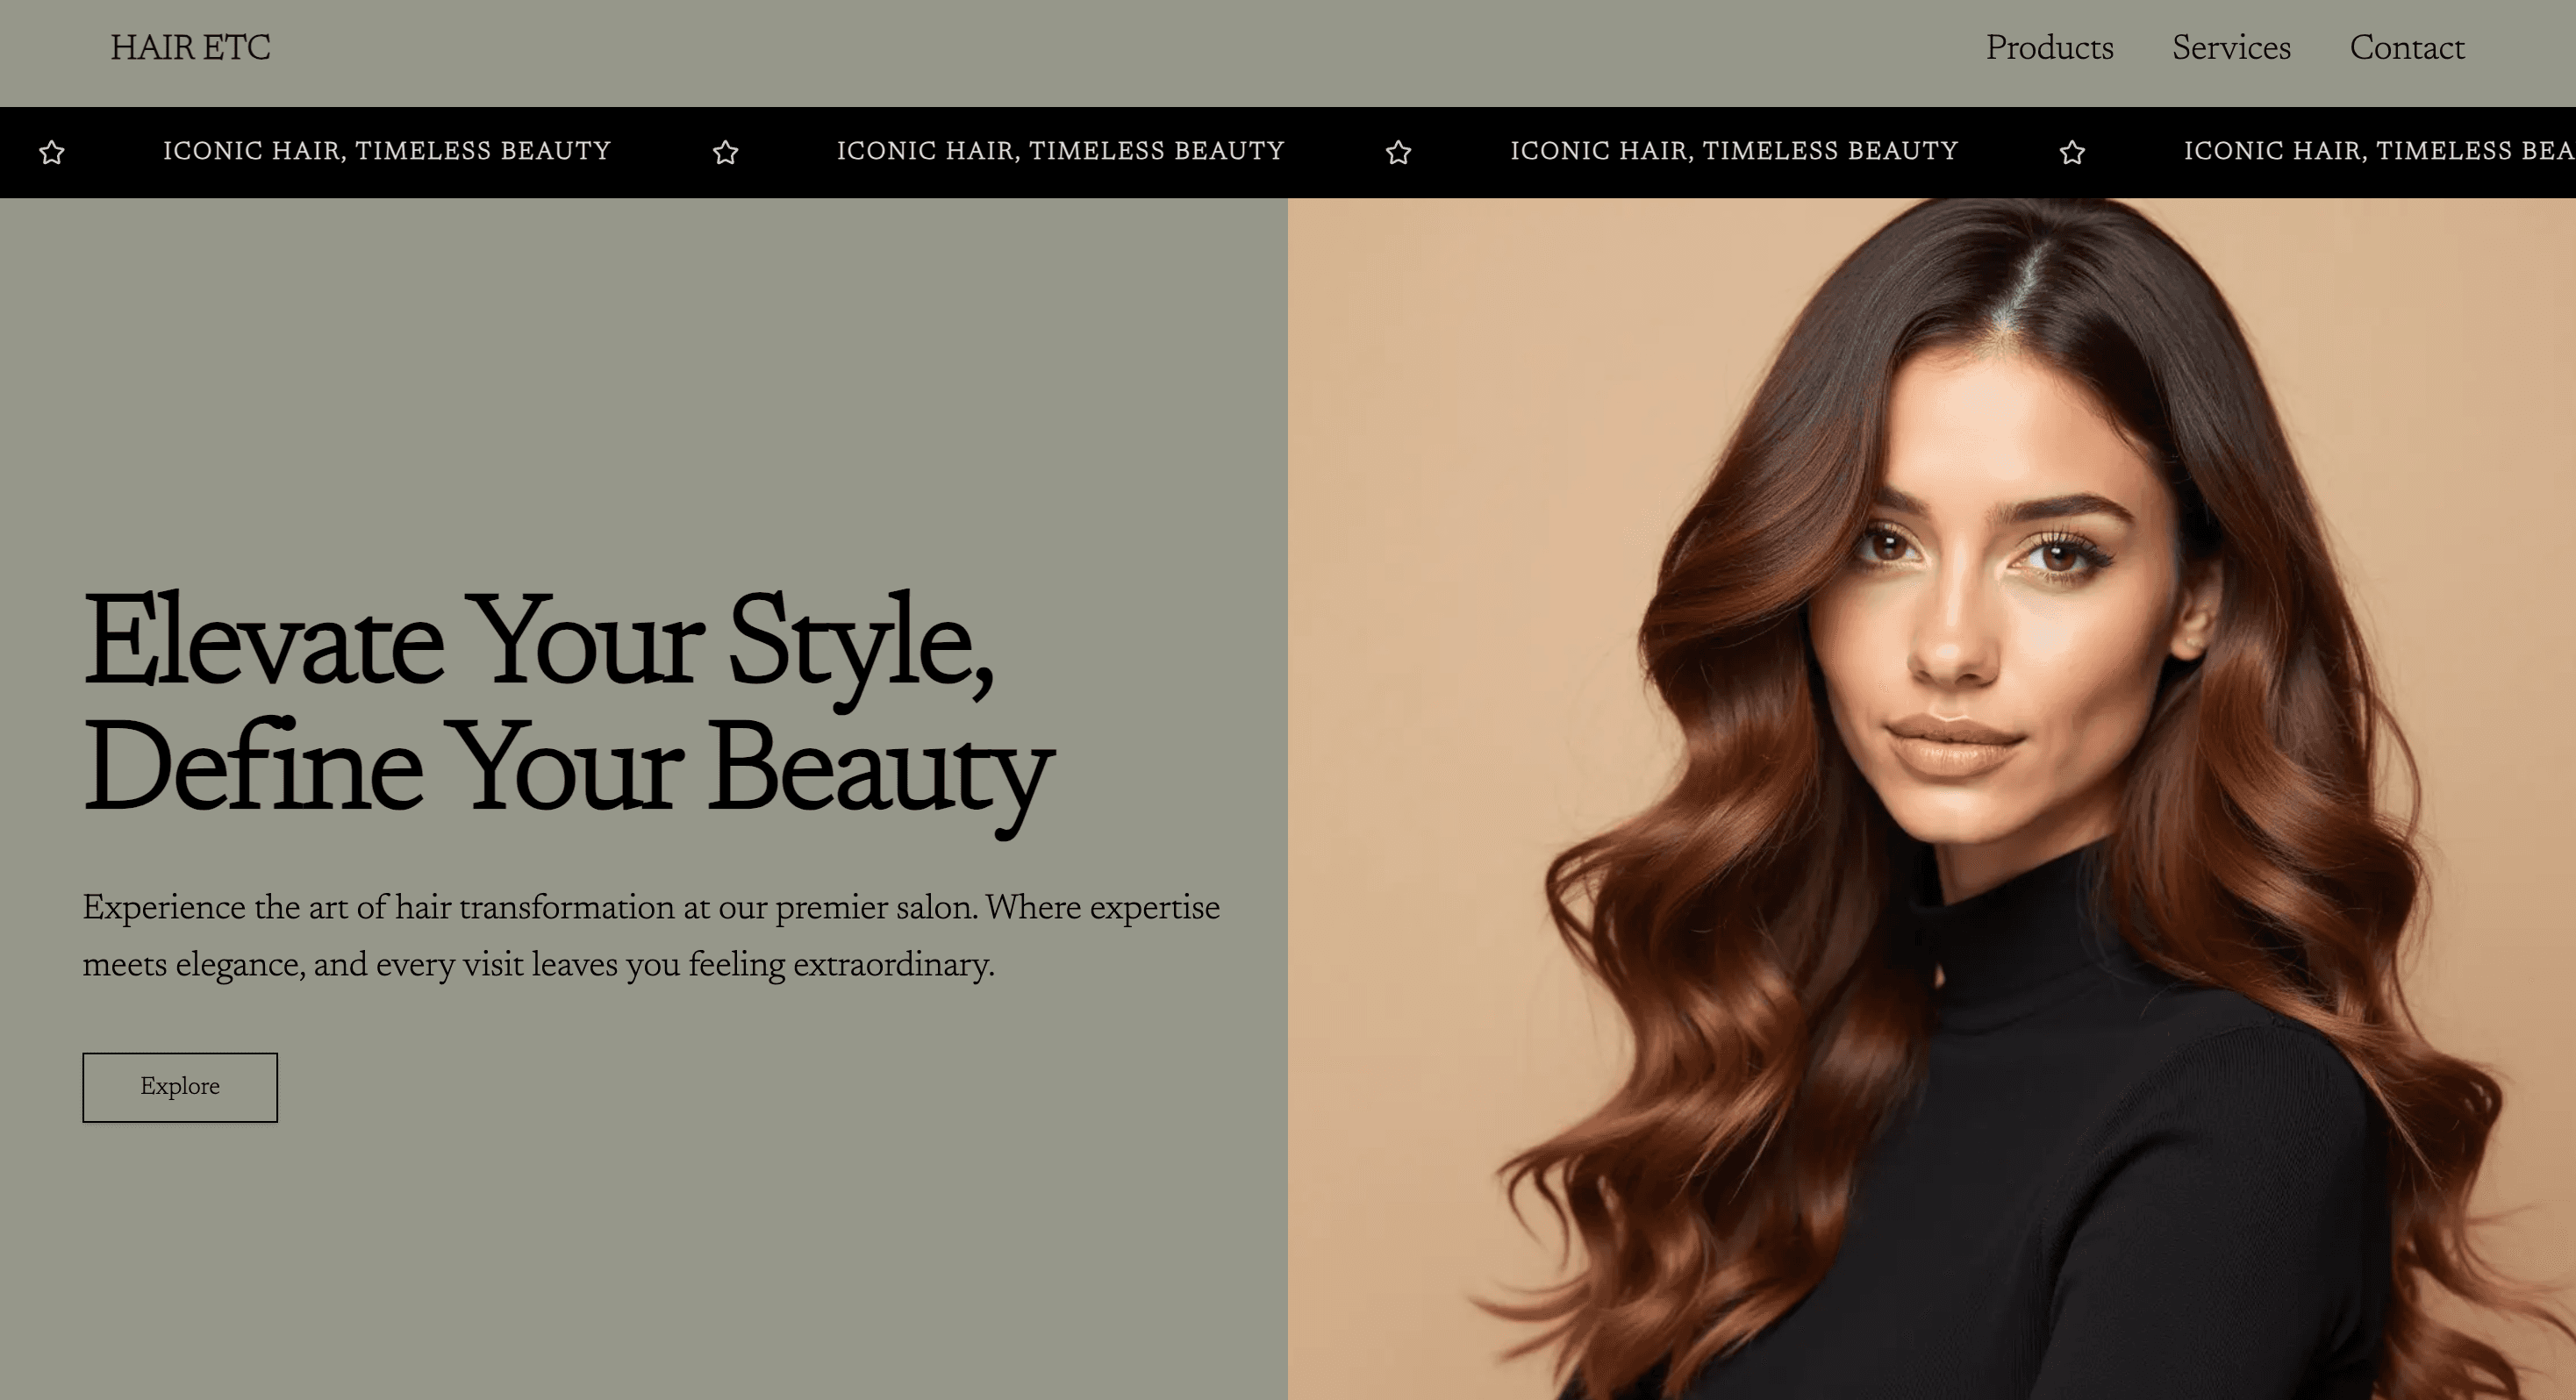Click the cut-off 'ICONIC HAIR, TIMELESS BEA' text
The width and height of the screenshot is (2576, 1400).
(x=2379, y=151)
